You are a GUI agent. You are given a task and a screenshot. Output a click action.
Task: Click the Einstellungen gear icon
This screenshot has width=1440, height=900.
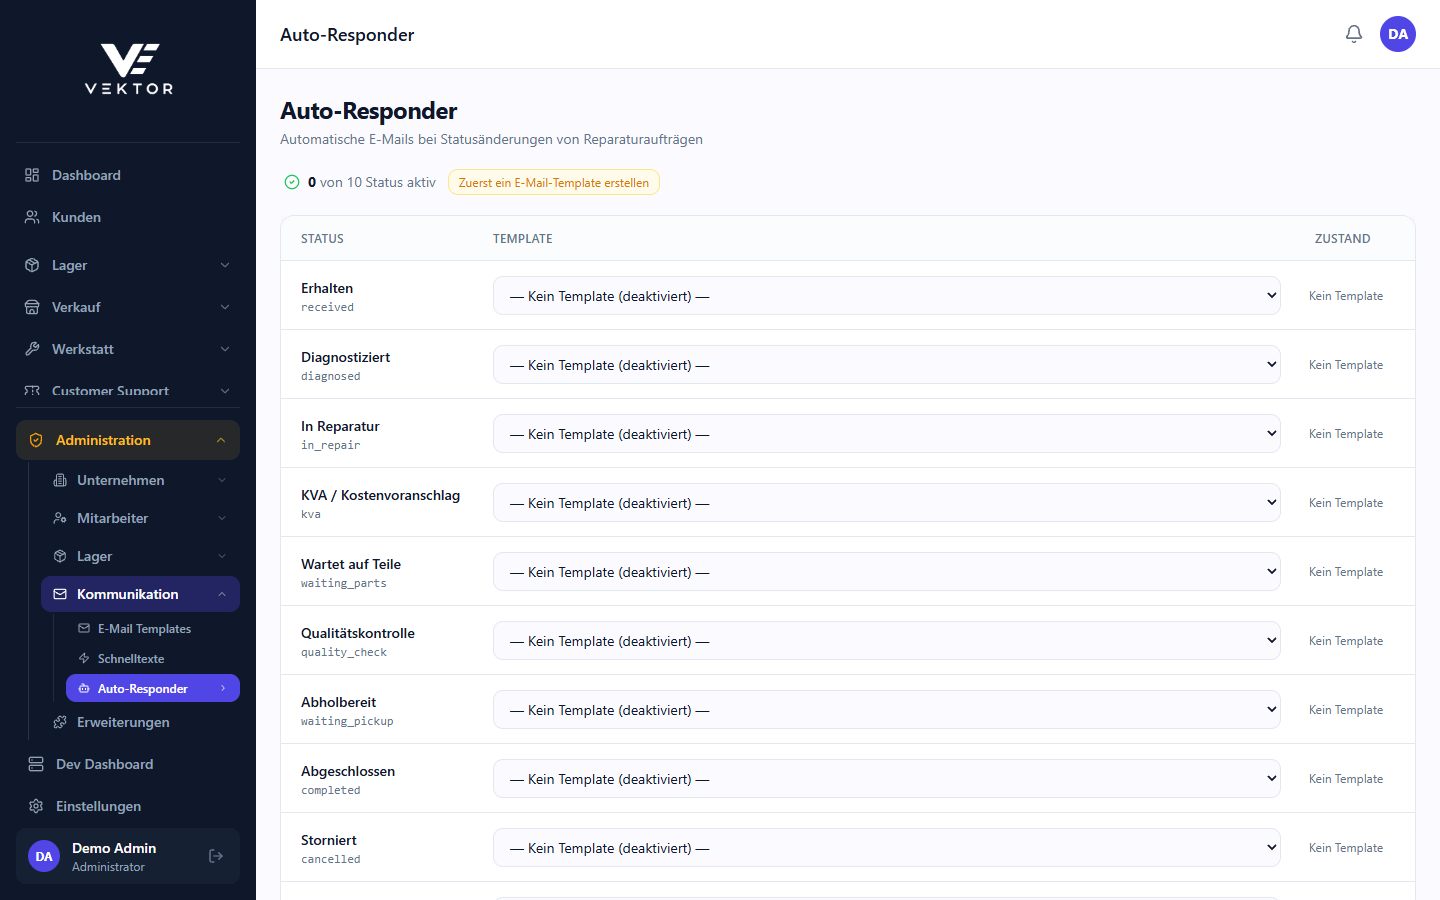coord(36,806)
